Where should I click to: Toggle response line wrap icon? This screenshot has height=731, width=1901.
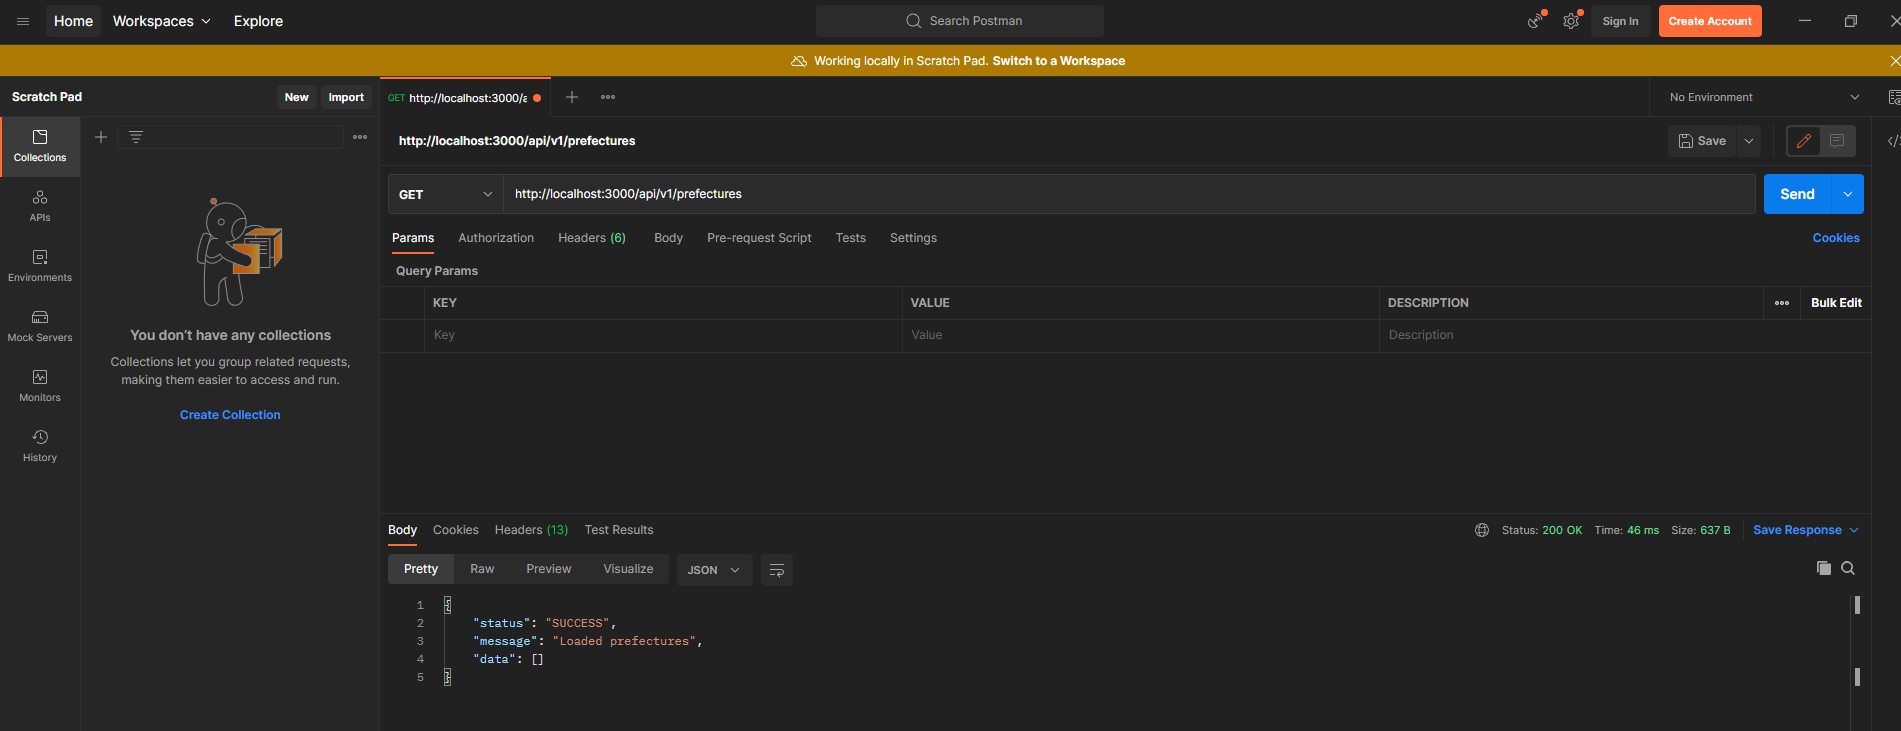point(777,570)
